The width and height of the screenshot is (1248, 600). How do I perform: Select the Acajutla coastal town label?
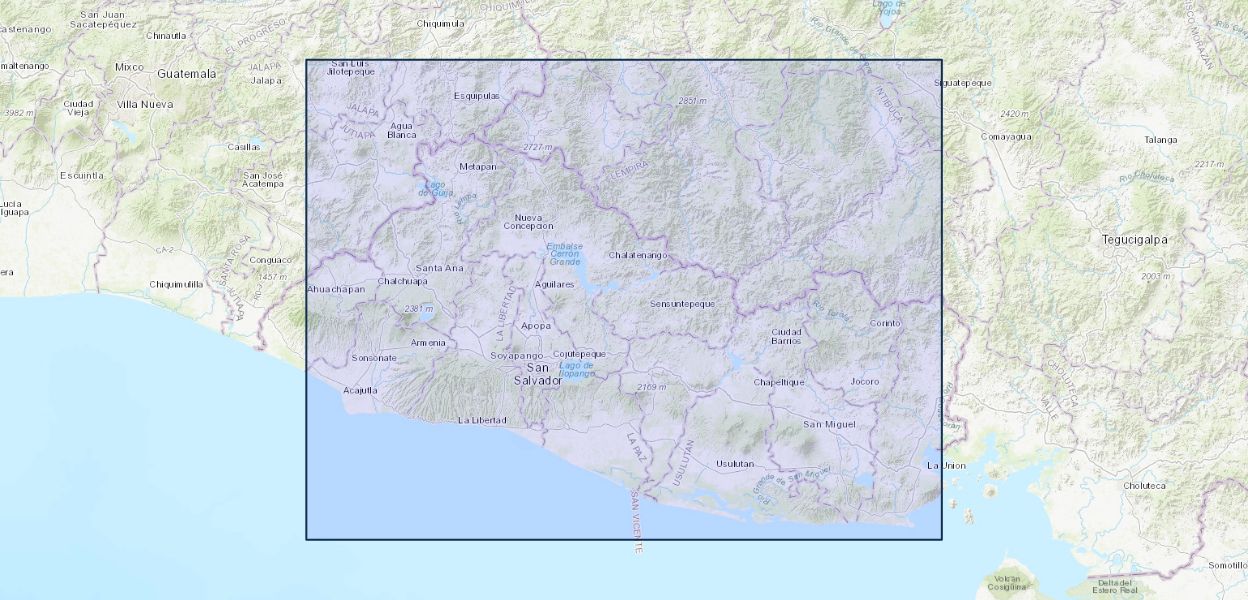[360, 390]
